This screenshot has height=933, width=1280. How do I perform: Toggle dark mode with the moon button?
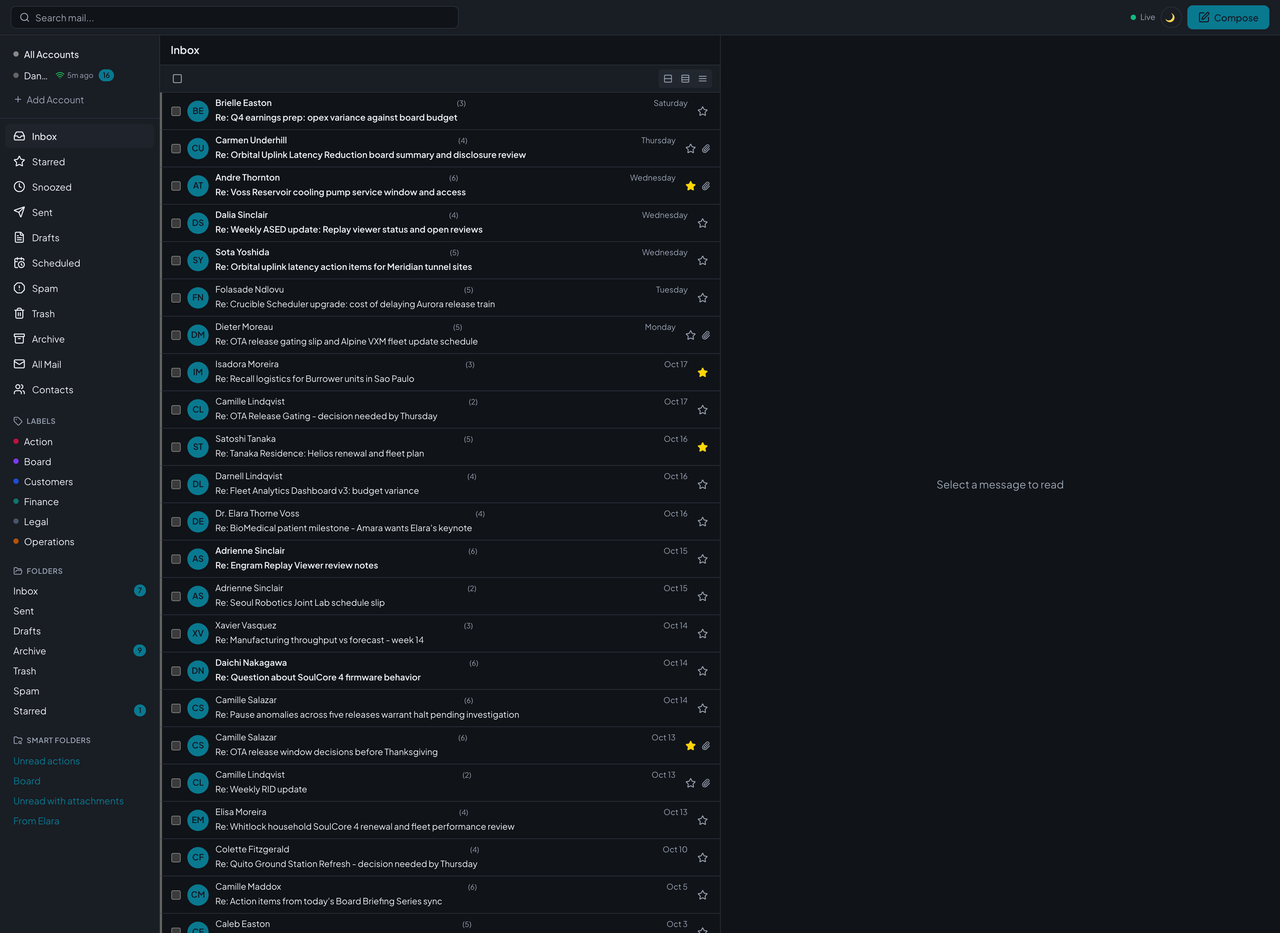pos(1170,17)
